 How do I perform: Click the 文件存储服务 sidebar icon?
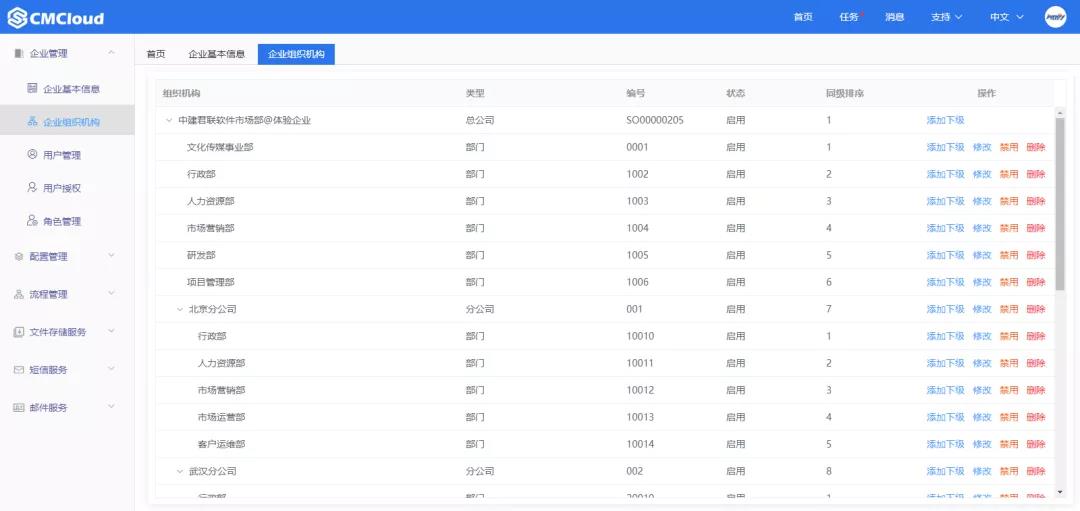point(19,332)
